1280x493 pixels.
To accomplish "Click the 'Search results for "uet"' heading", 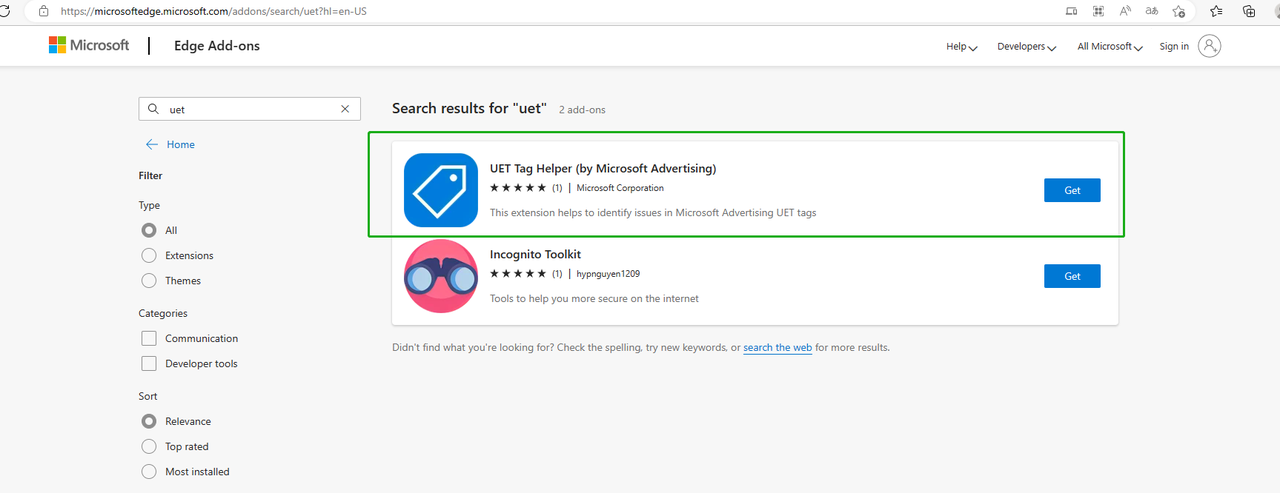I will (x=469, y=108).
